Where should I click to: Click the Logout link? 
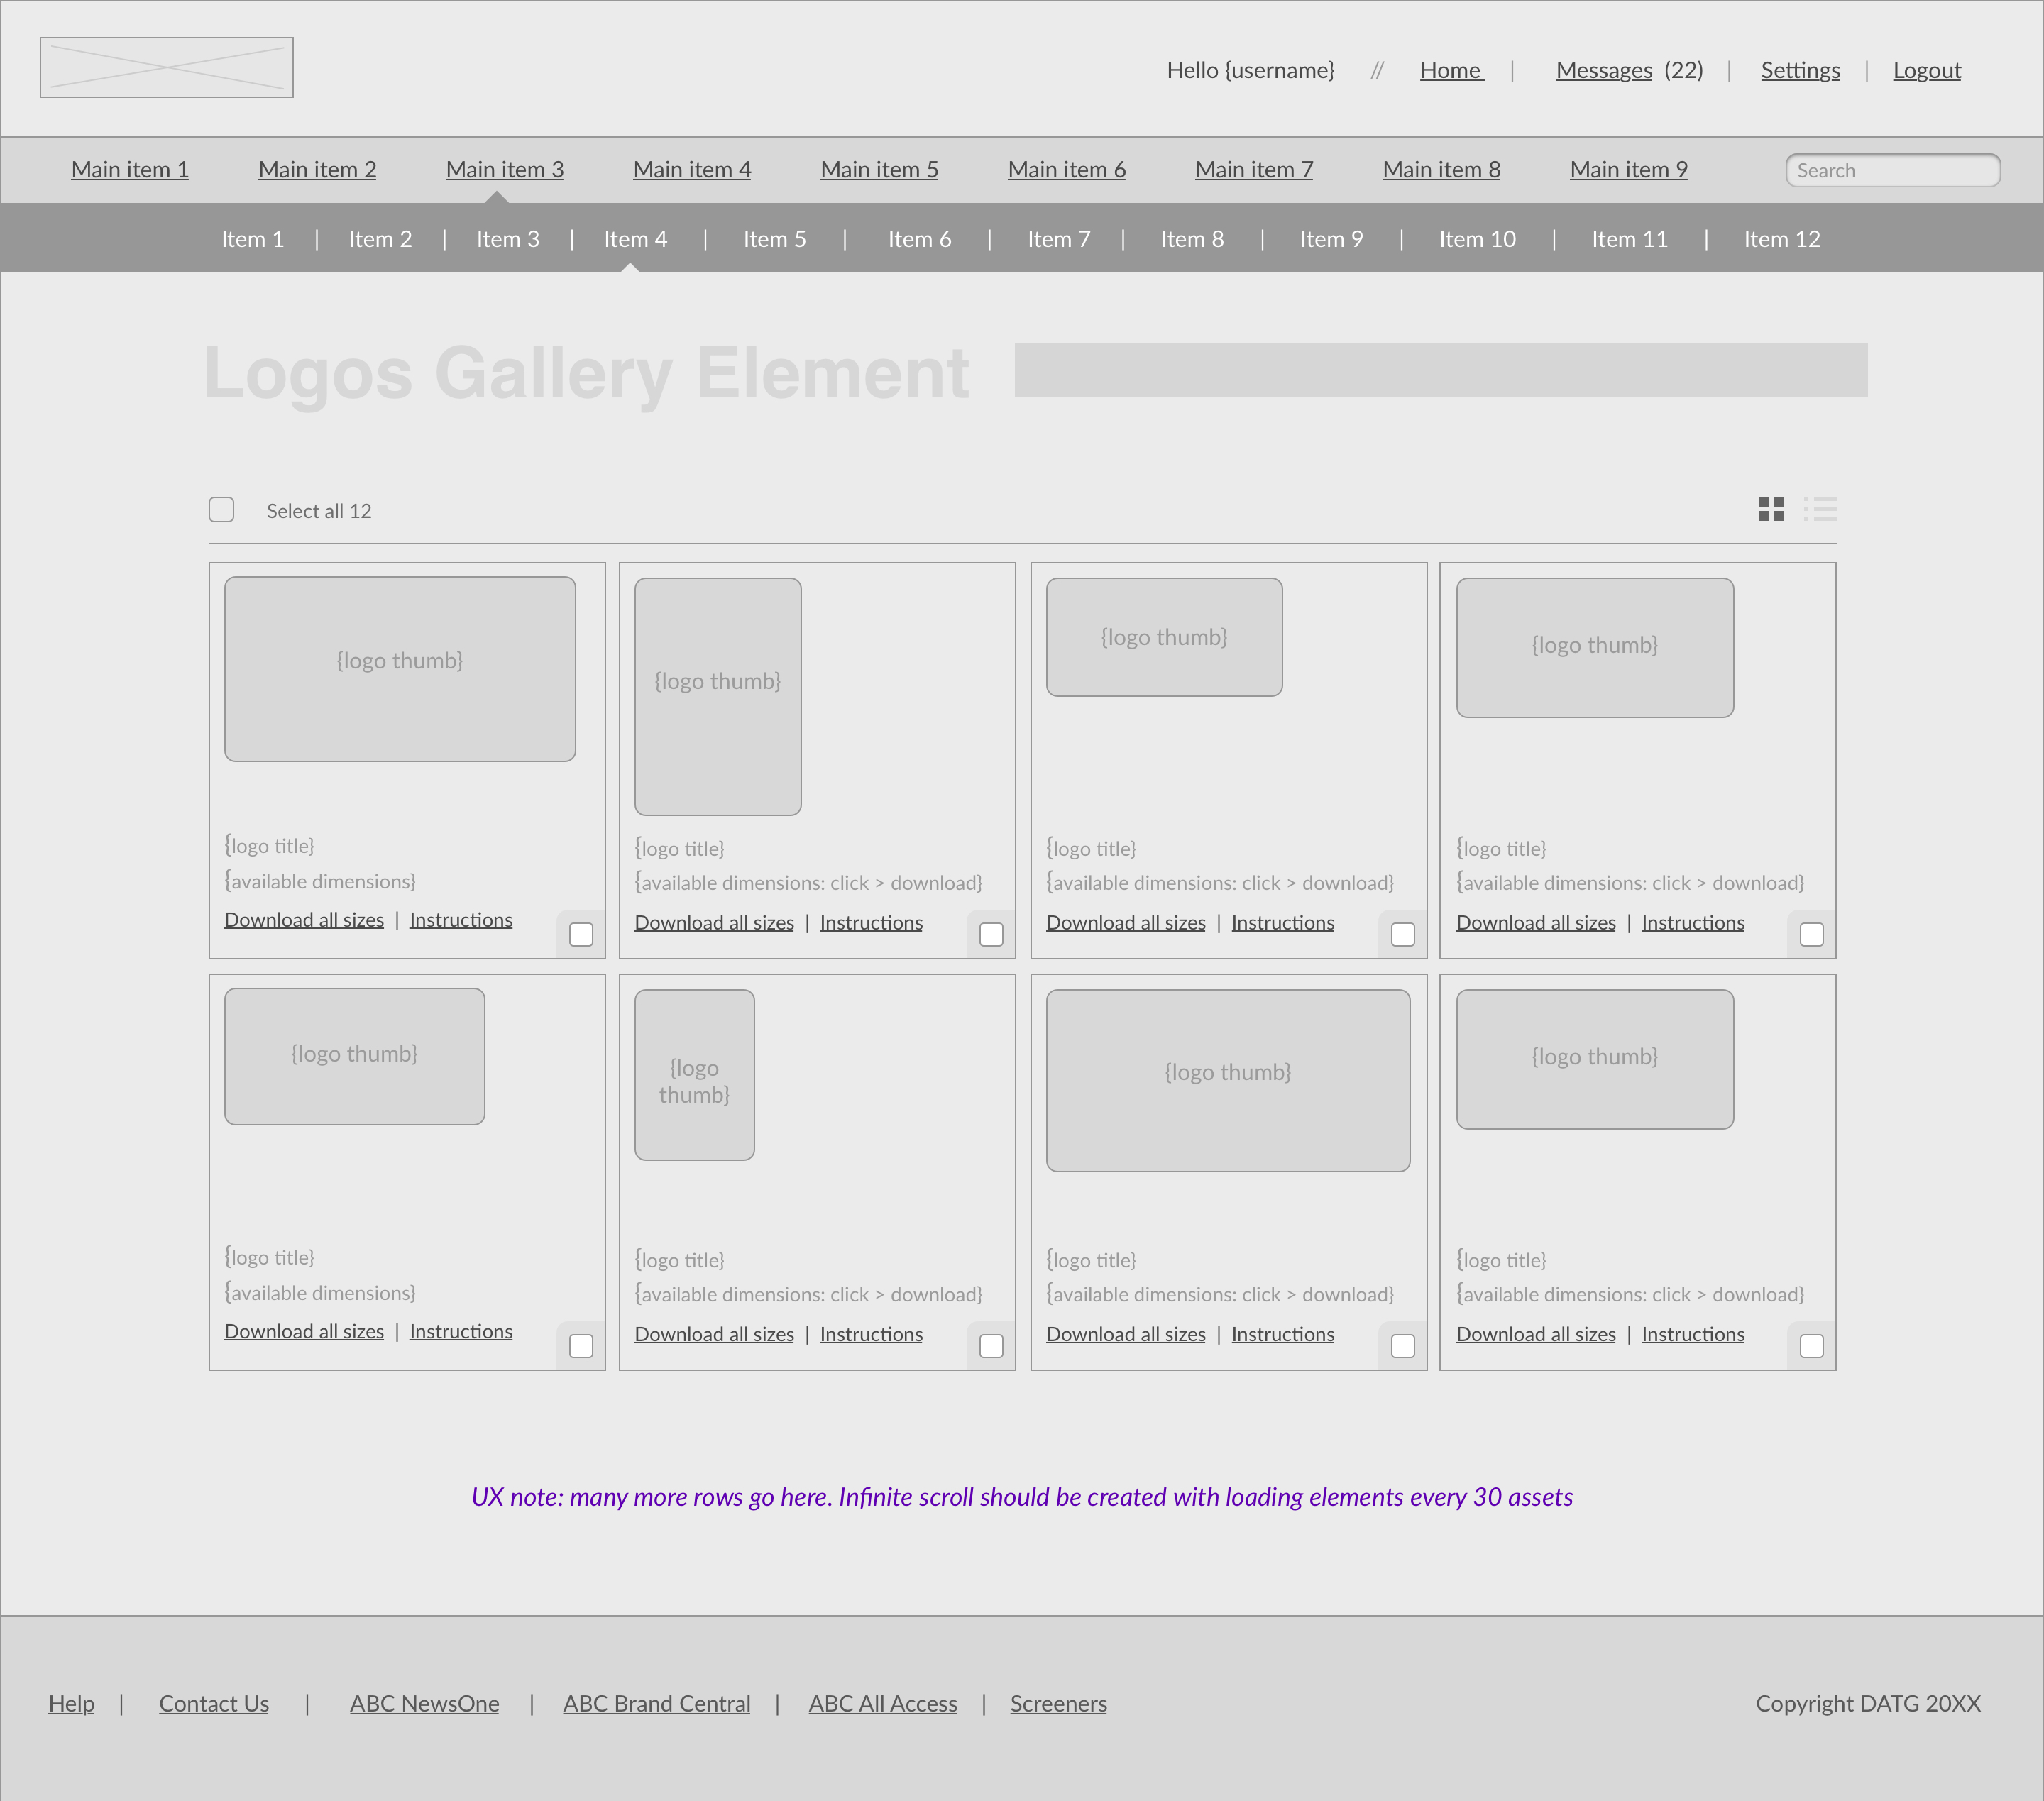click(1926, 70)
